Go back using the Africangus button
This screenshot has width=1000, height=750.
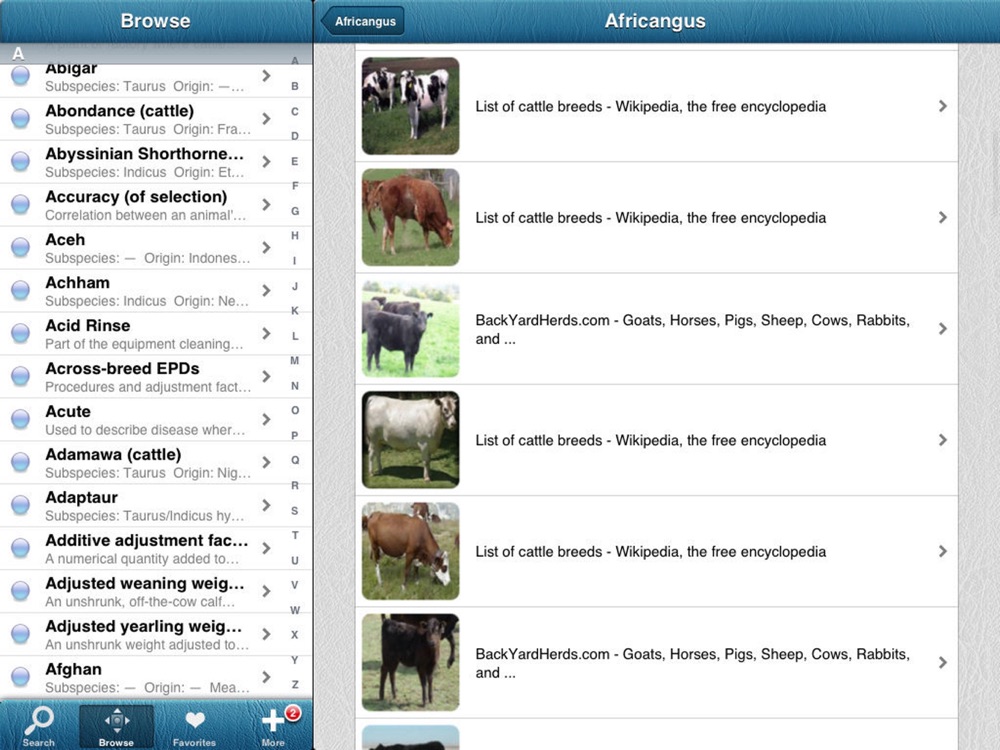click(x=363, y=21)
